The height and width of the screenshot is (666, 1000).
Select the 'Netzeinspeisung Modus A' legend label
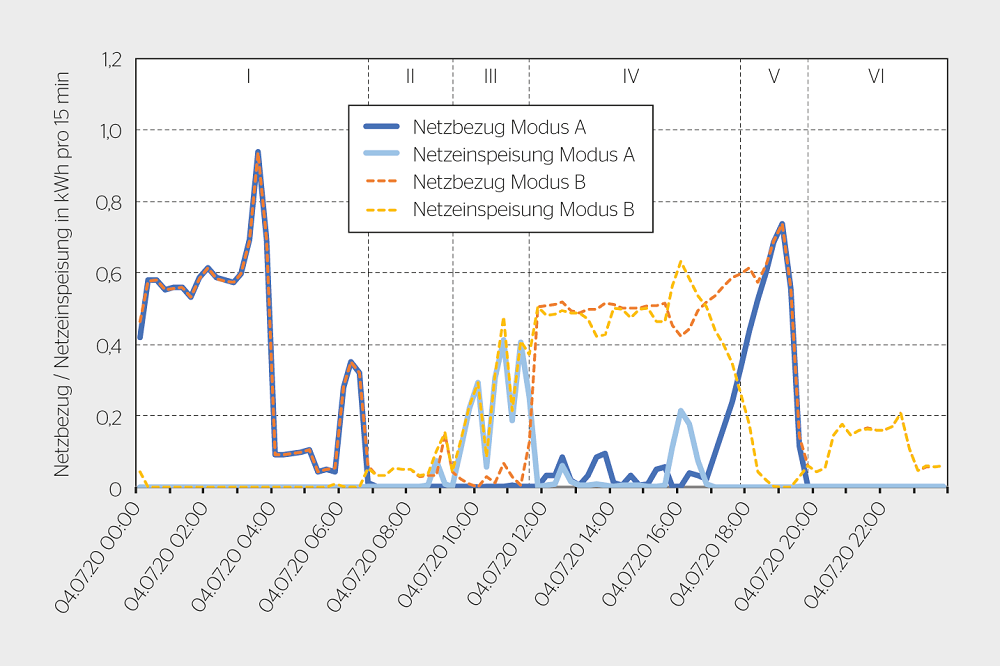(x=523, y=155)
